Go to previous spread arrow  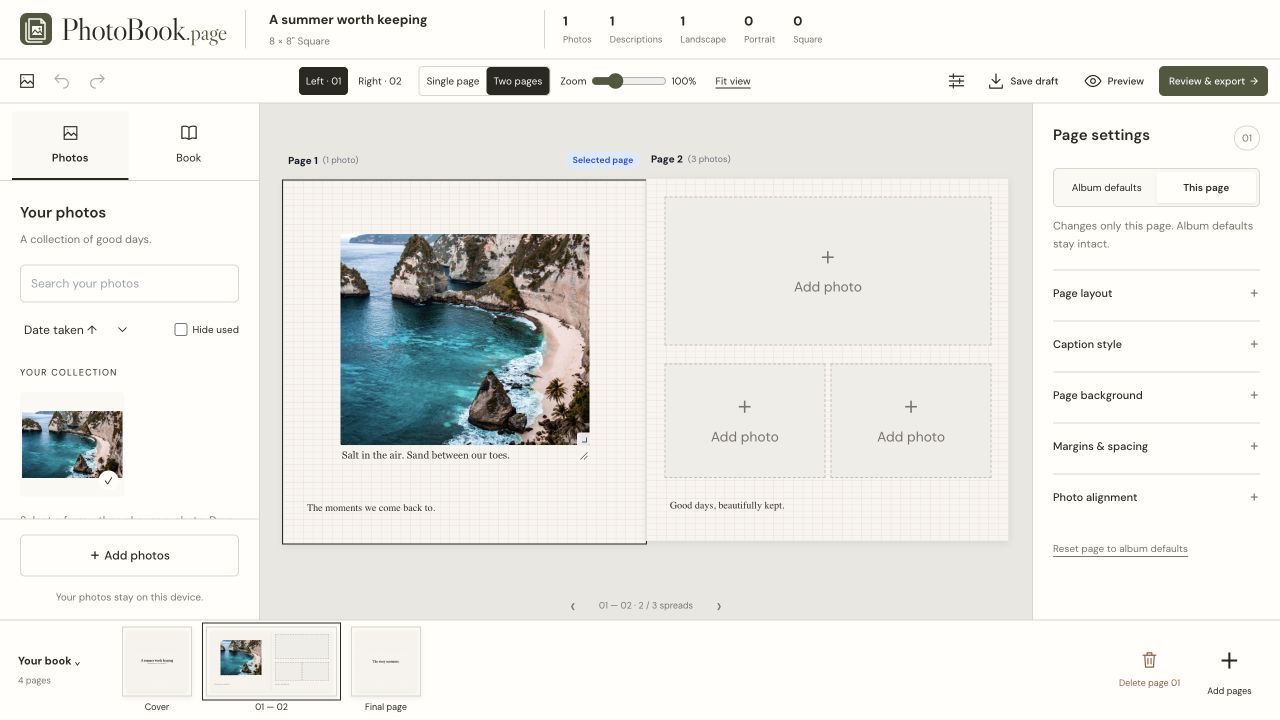click(573, 606)
